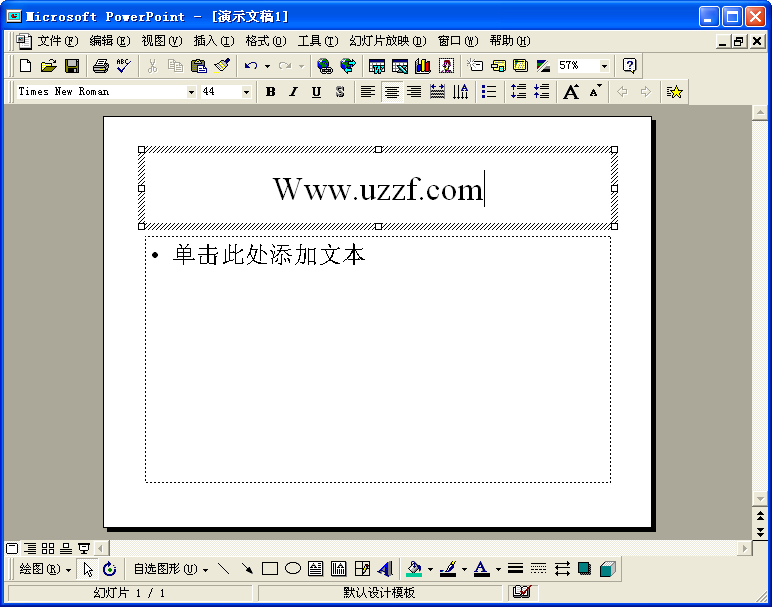Expand the font size 44 dropdown

tap(246, 92)
